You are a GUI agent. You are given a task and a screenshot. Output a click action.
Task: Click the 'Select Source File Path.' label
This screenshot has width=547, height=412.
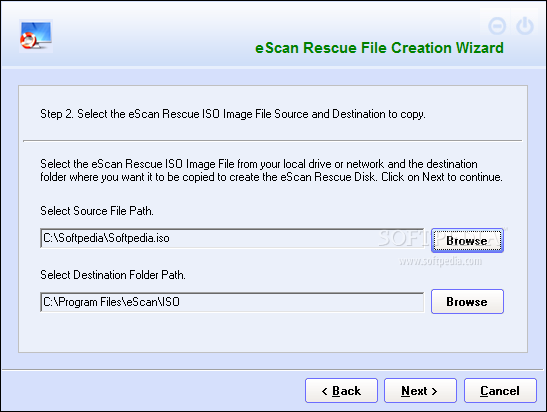pos(97,211)
